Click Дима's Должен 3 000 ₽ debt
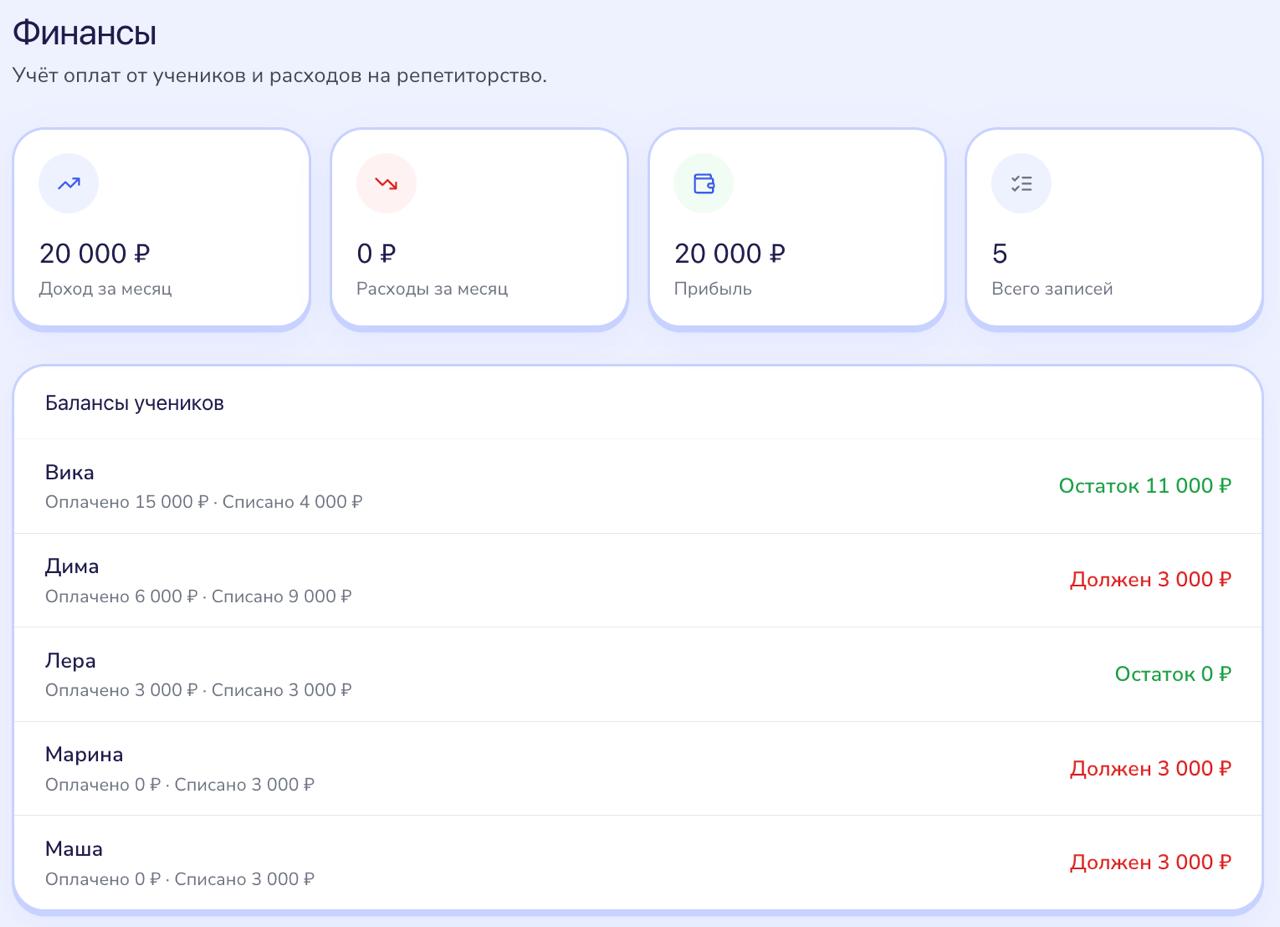 1151,580
